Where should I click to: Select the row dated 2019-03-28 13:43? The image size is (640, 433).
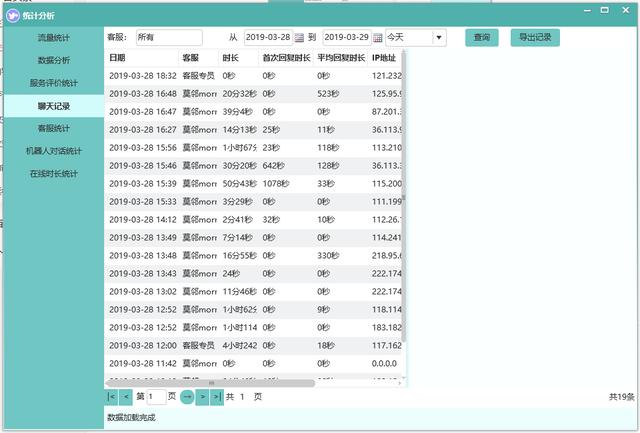click(x=253, y=273)
